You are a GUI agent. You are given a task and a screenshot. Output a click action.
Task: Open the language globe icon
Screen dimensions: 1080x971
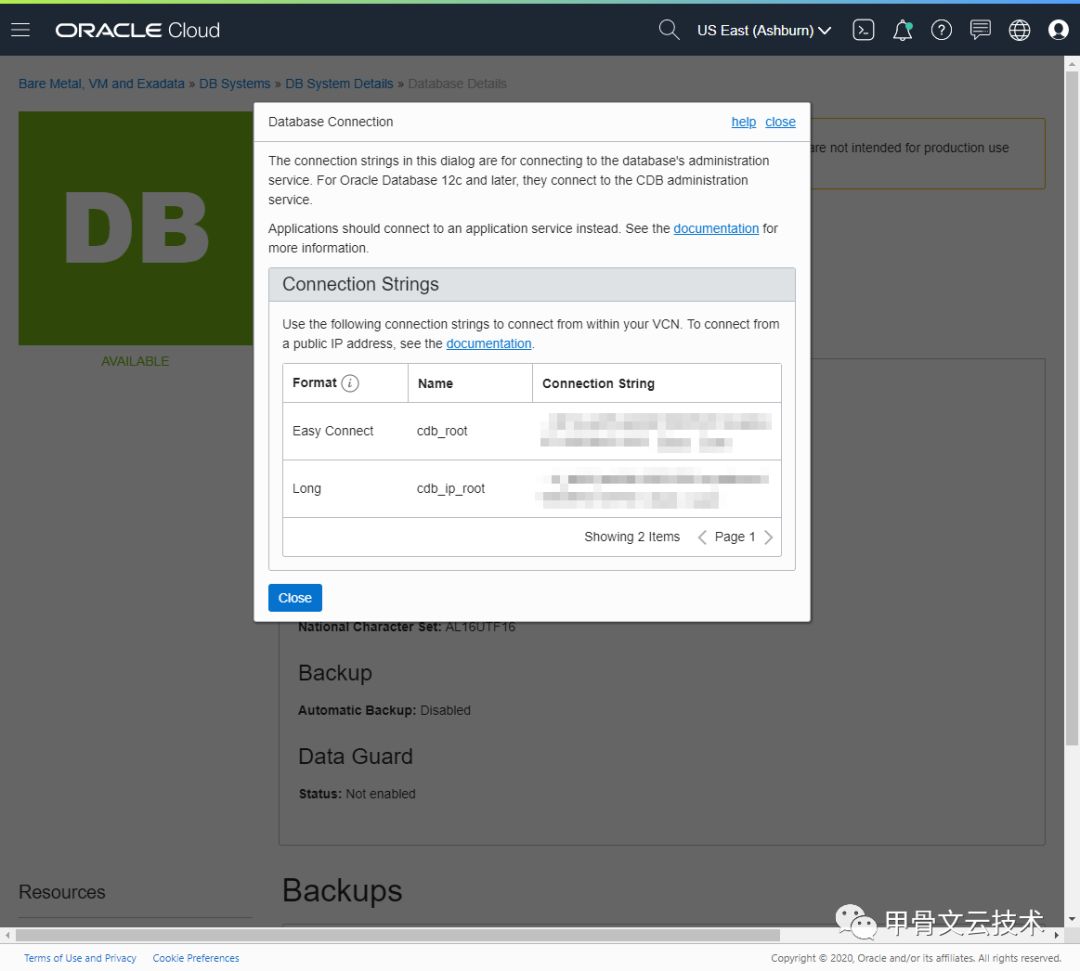[1019, 30]
